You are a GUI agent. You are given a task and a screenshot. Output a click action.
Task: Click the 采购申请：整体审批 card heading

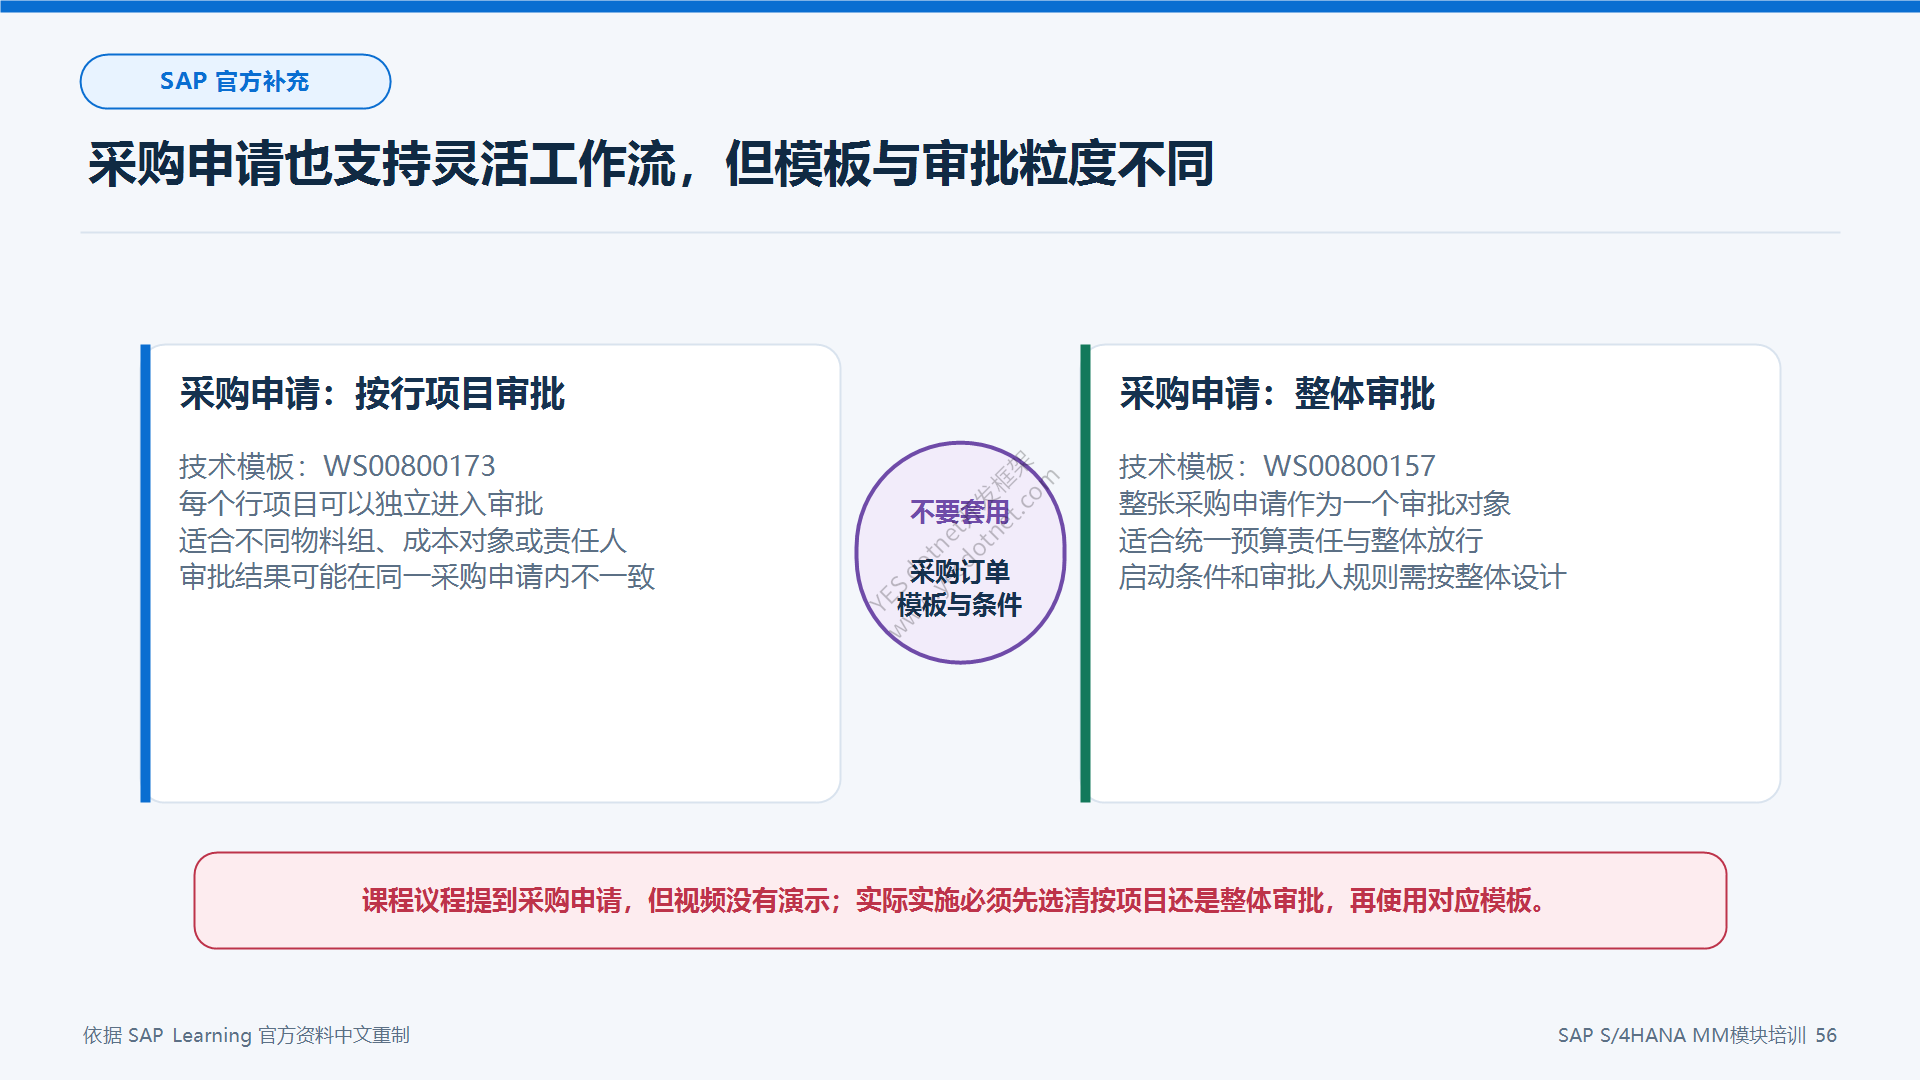click(x=1277, y=394)
